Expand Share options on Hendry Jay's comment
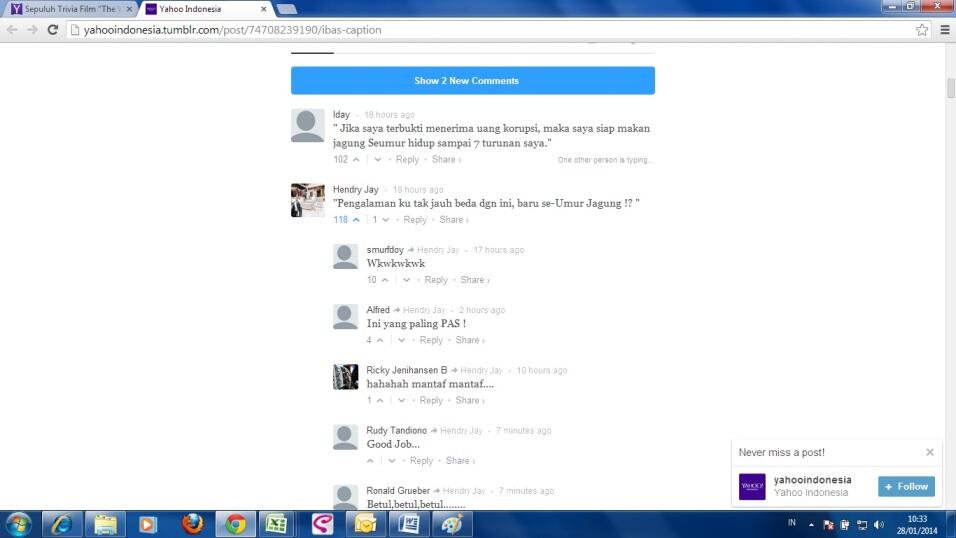The image size is (956, 538). [454, 220]
